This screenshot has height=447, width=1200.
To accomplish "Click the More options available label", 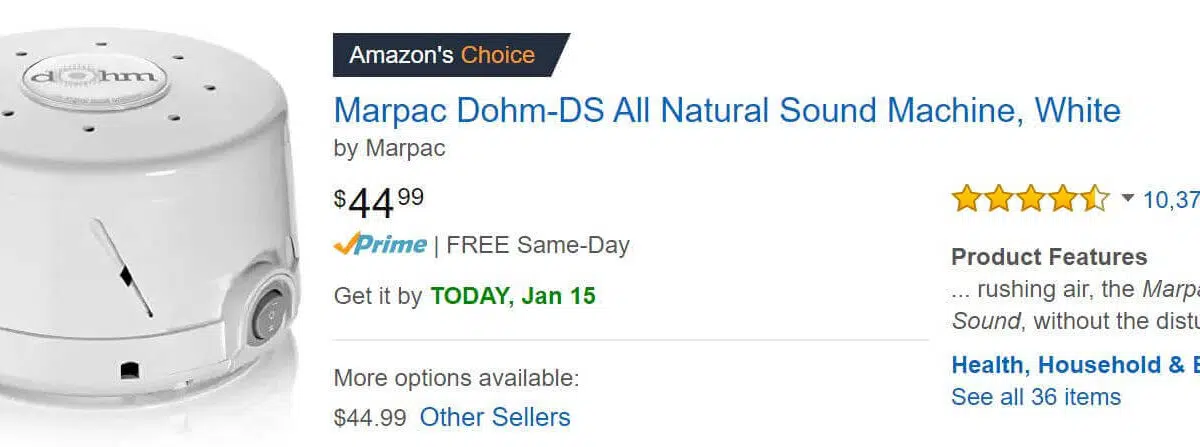I will [x=456, y=378].
